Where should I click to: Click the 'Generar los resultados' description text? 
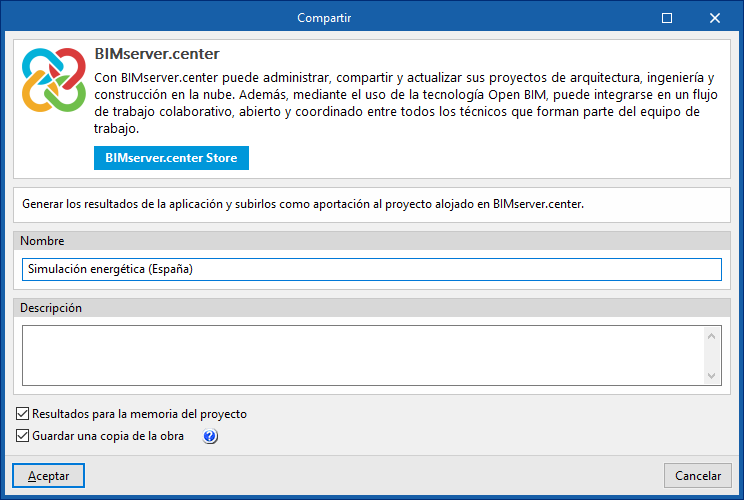click(x=303, y=204)
